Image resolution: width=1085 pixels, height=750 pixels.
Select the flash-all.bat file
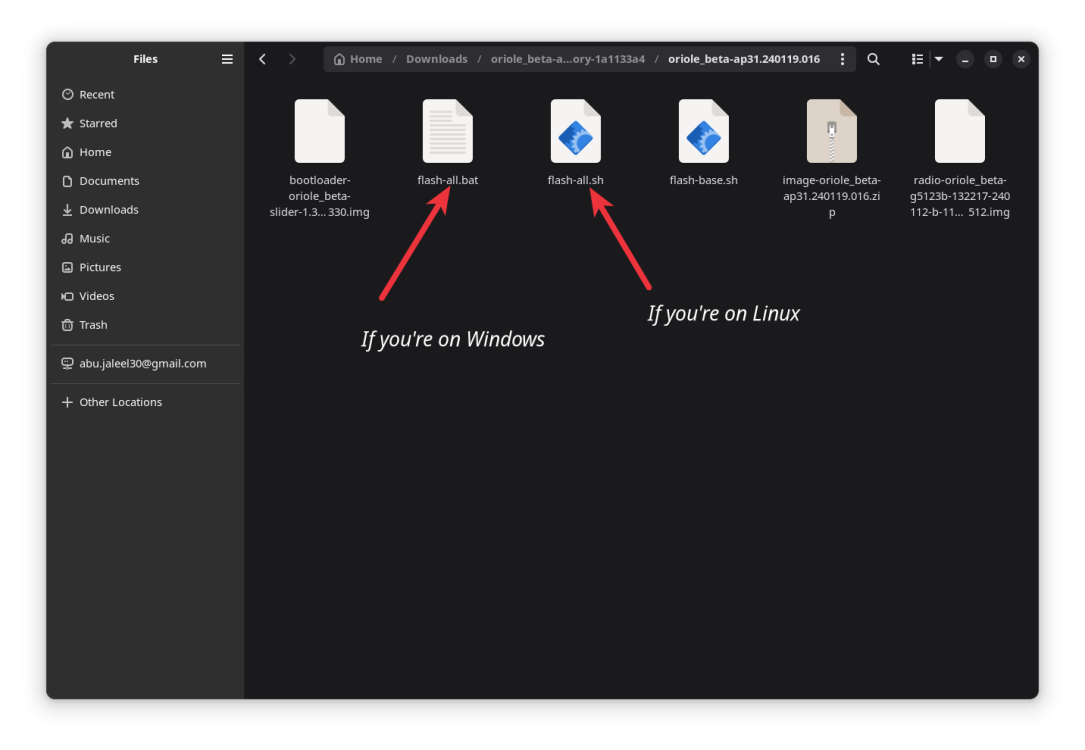click(447, 131)
